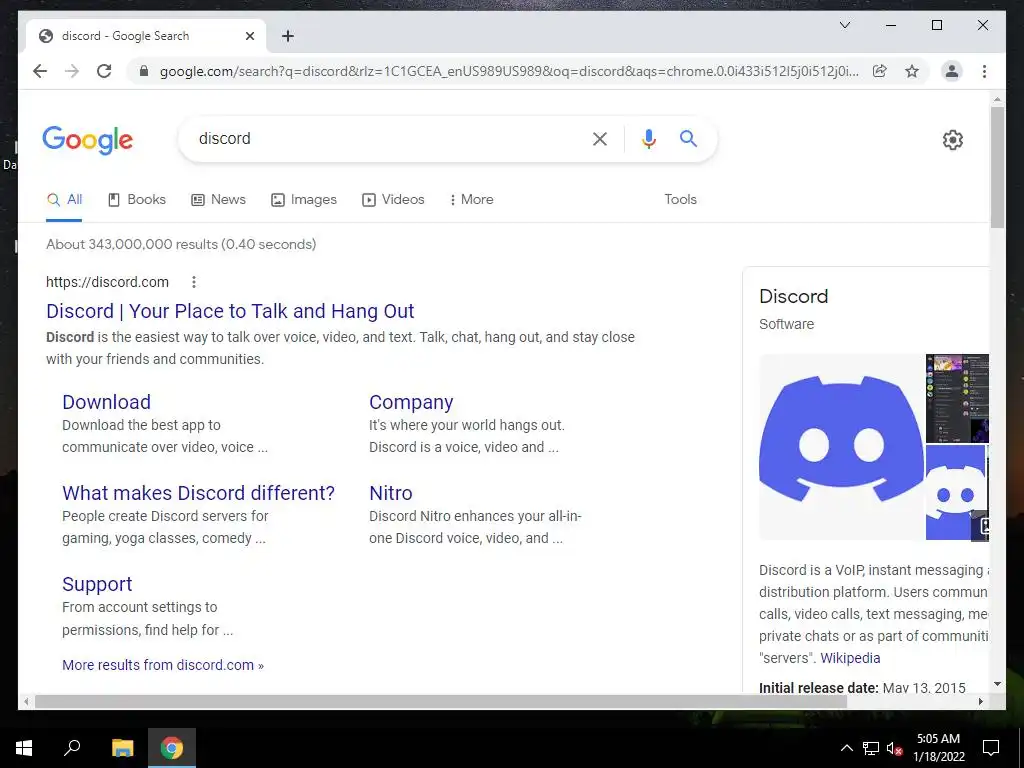Image resolution: width=1024 pixels, height=768 pixels.
Task: Click the horizontal scrollbar left arrow
Action: 25,702
